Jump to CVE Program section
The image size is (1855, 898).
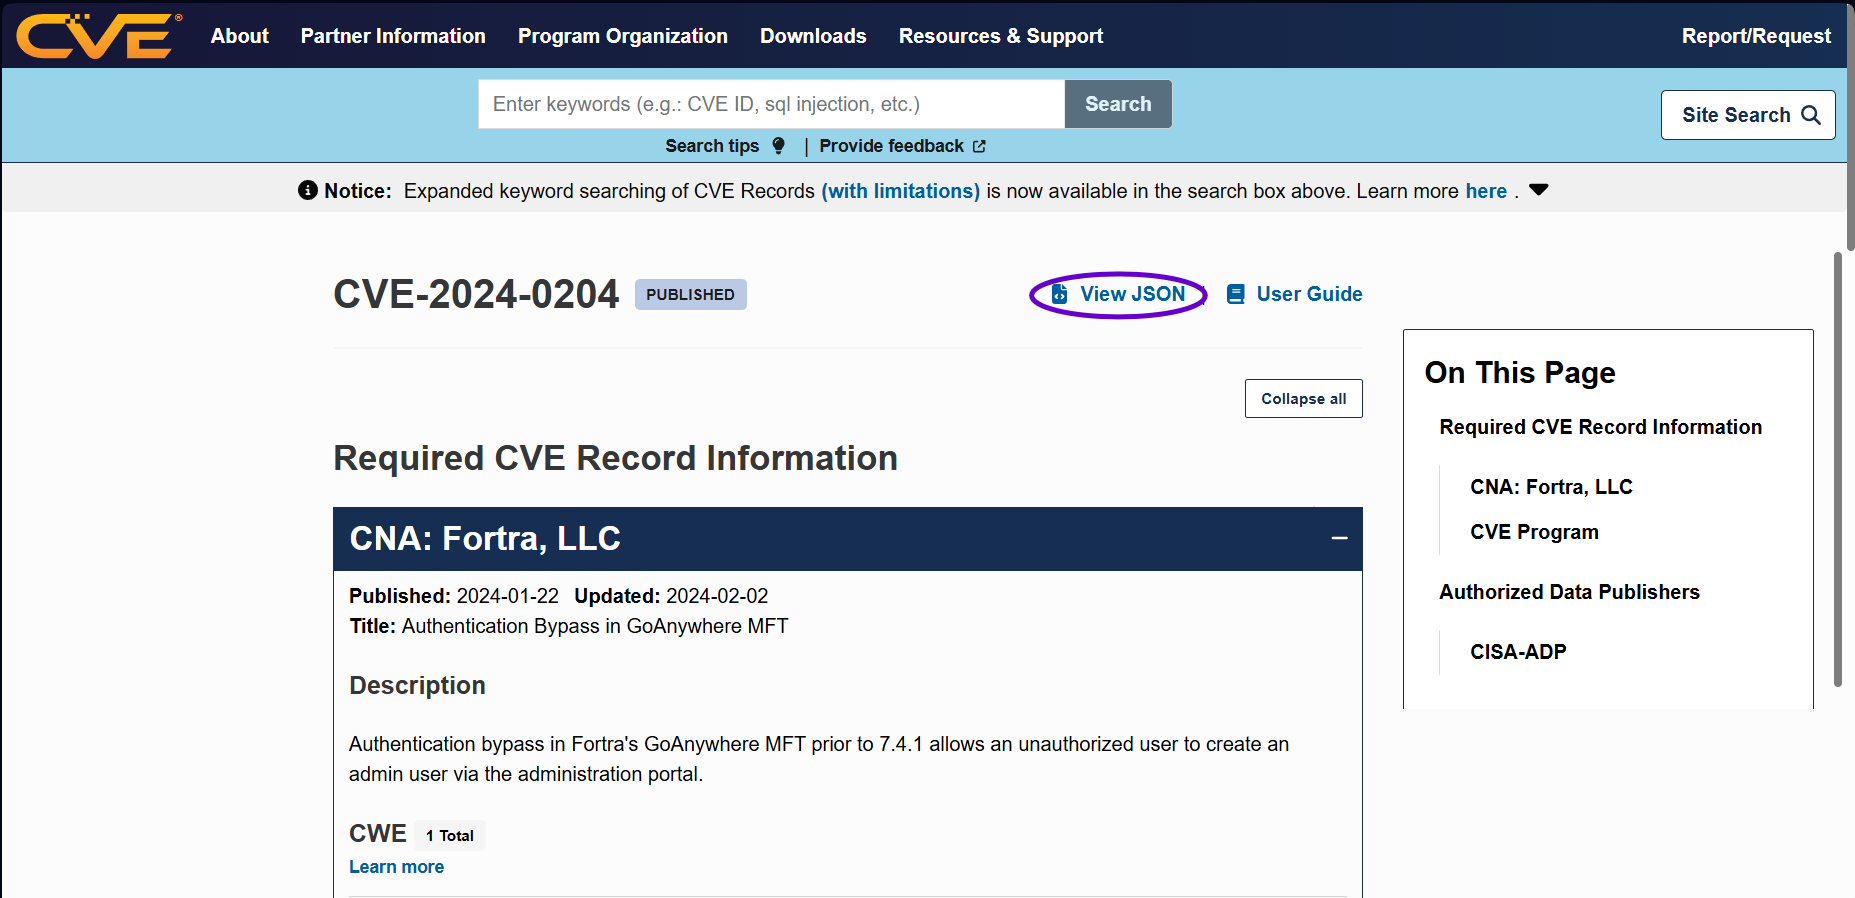[x=1534, y=532]
